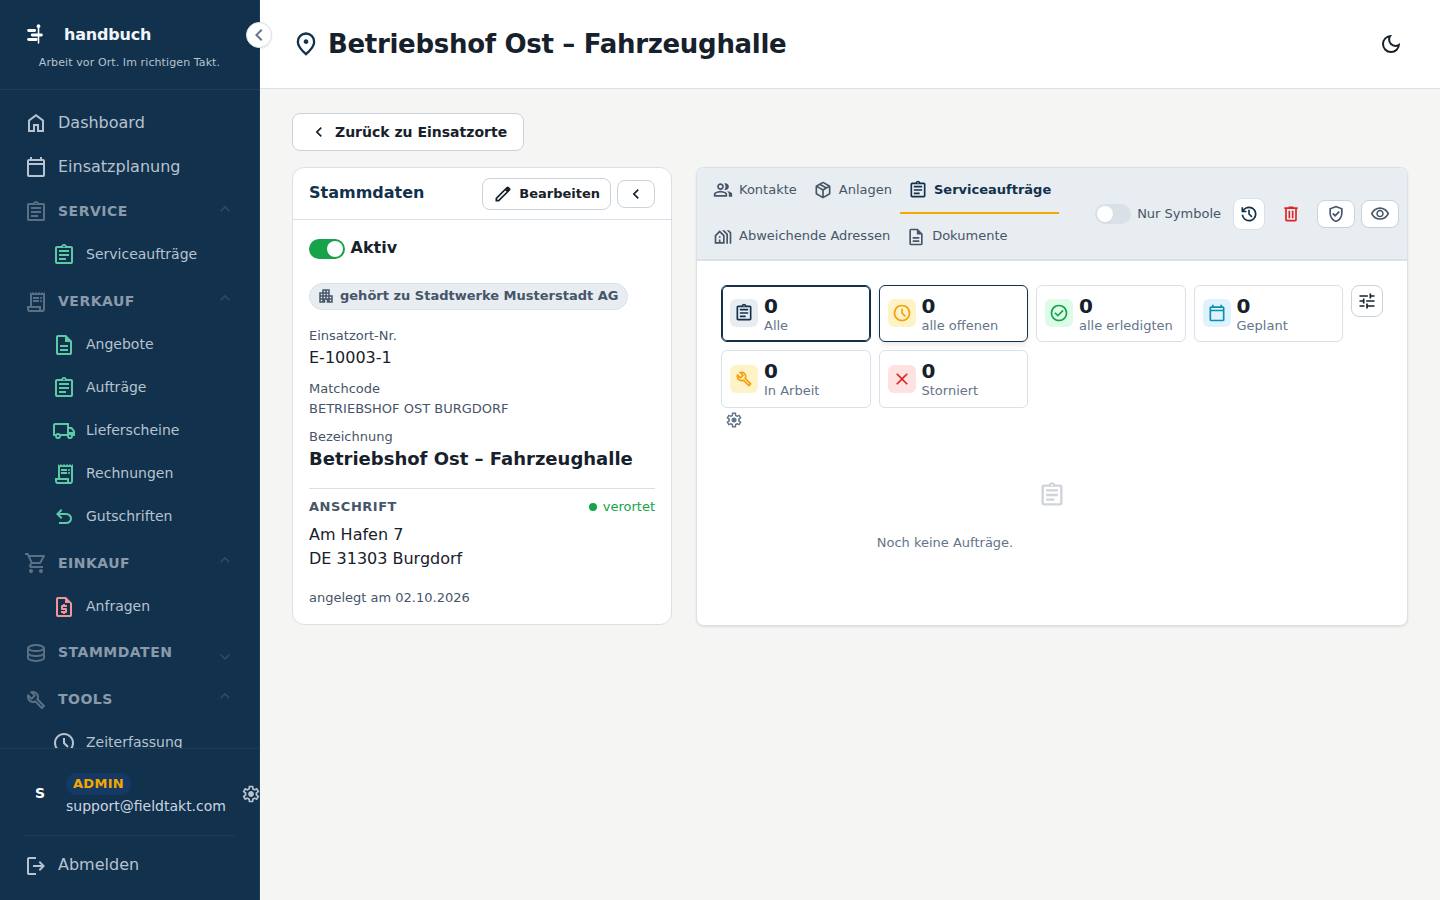Open Einsatzplanung calendar entry

[x=130, y=167]
